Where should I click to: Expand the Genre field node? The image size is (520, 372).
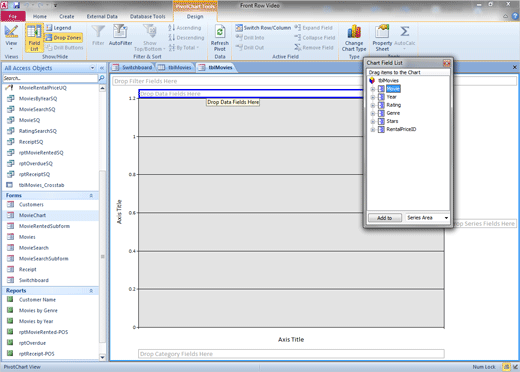373,113
